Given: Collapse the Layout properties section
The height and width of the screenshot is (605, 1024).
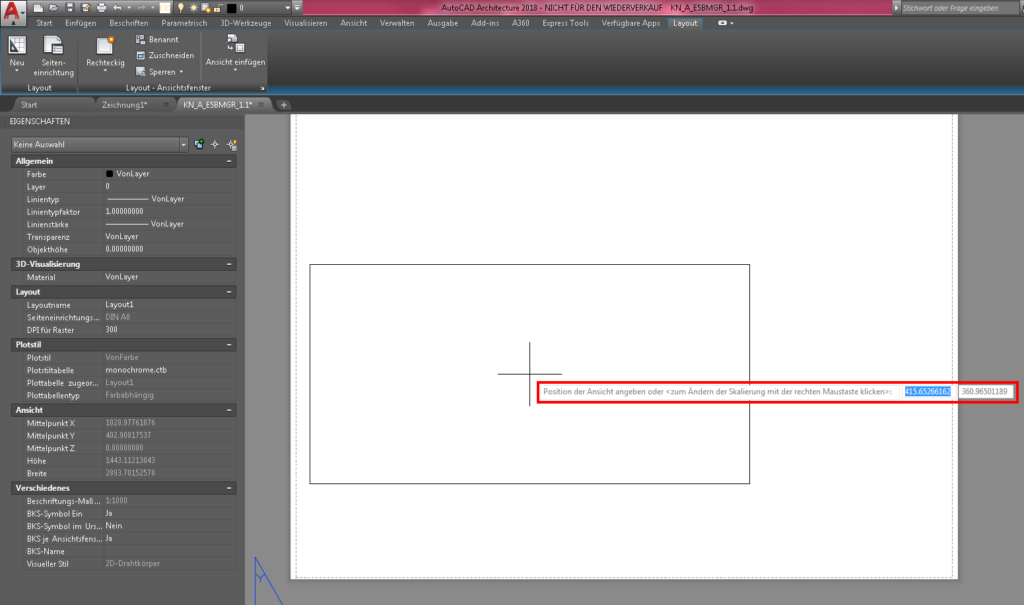Looking at the screenshot, I should [229, 292].
